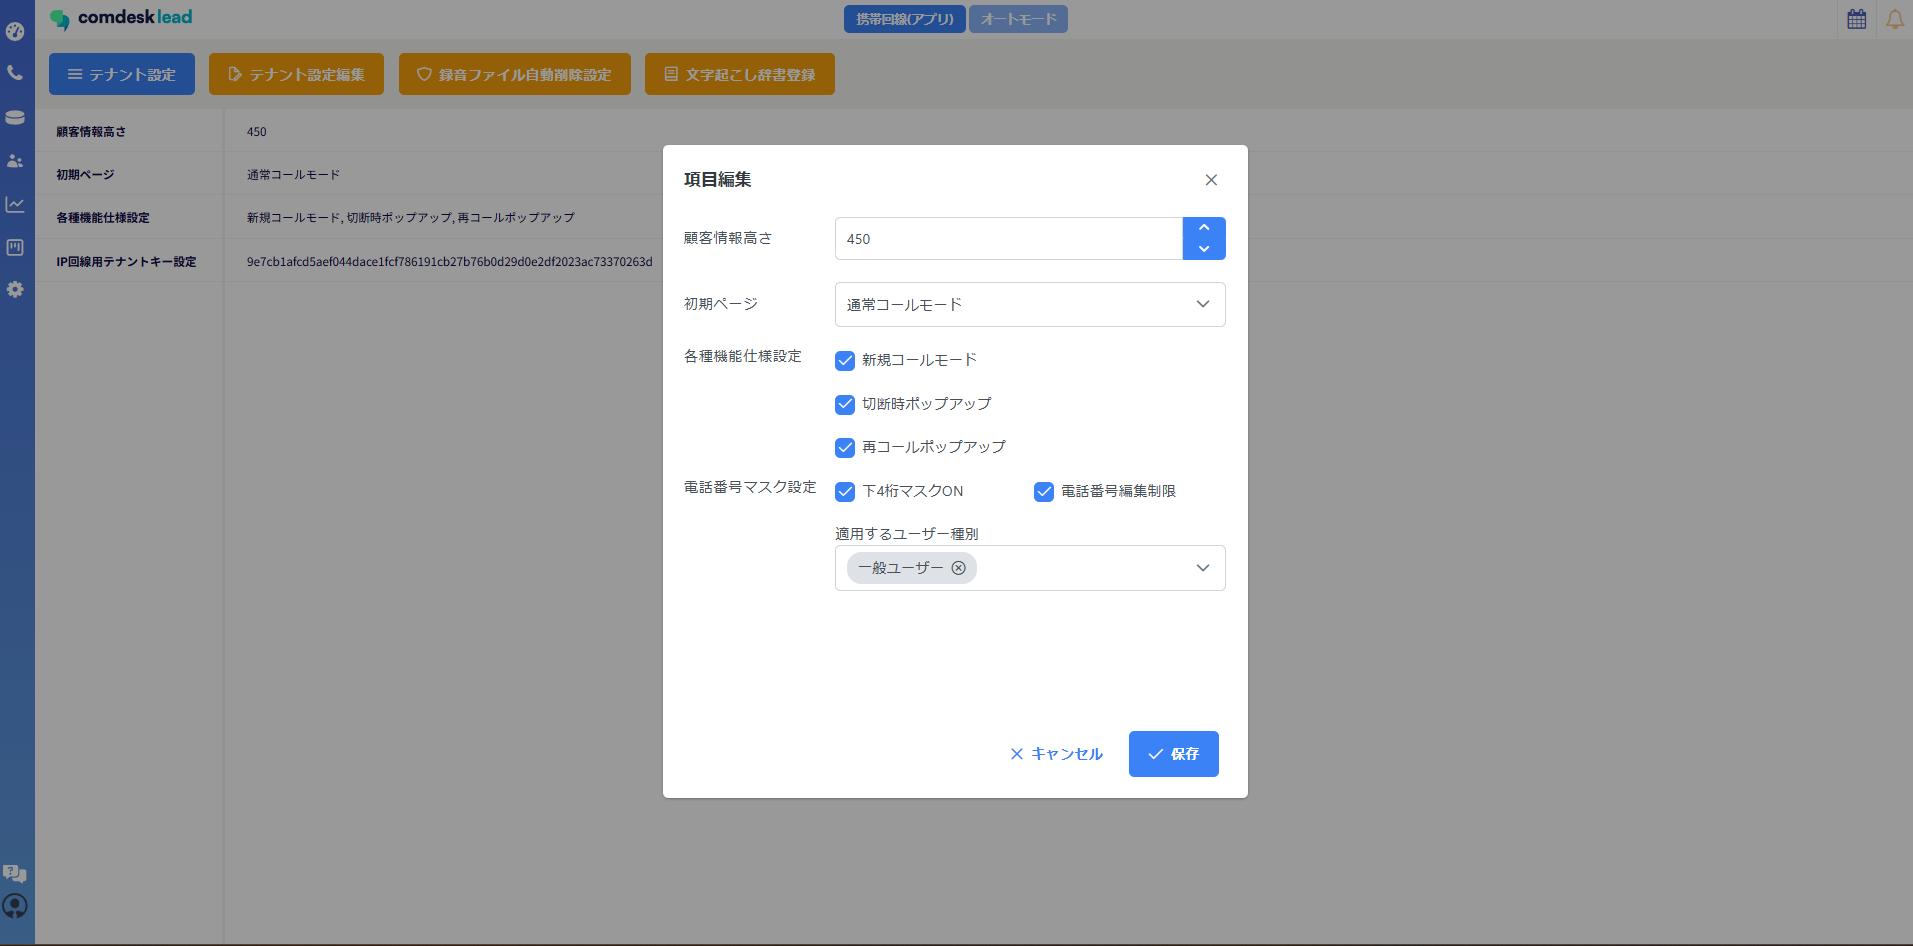Image resolution: width=1913 pixels, height=946 pixels.
Task: Uncheck 新規コールモード checkbox
Action: click(x=845, y=360)
